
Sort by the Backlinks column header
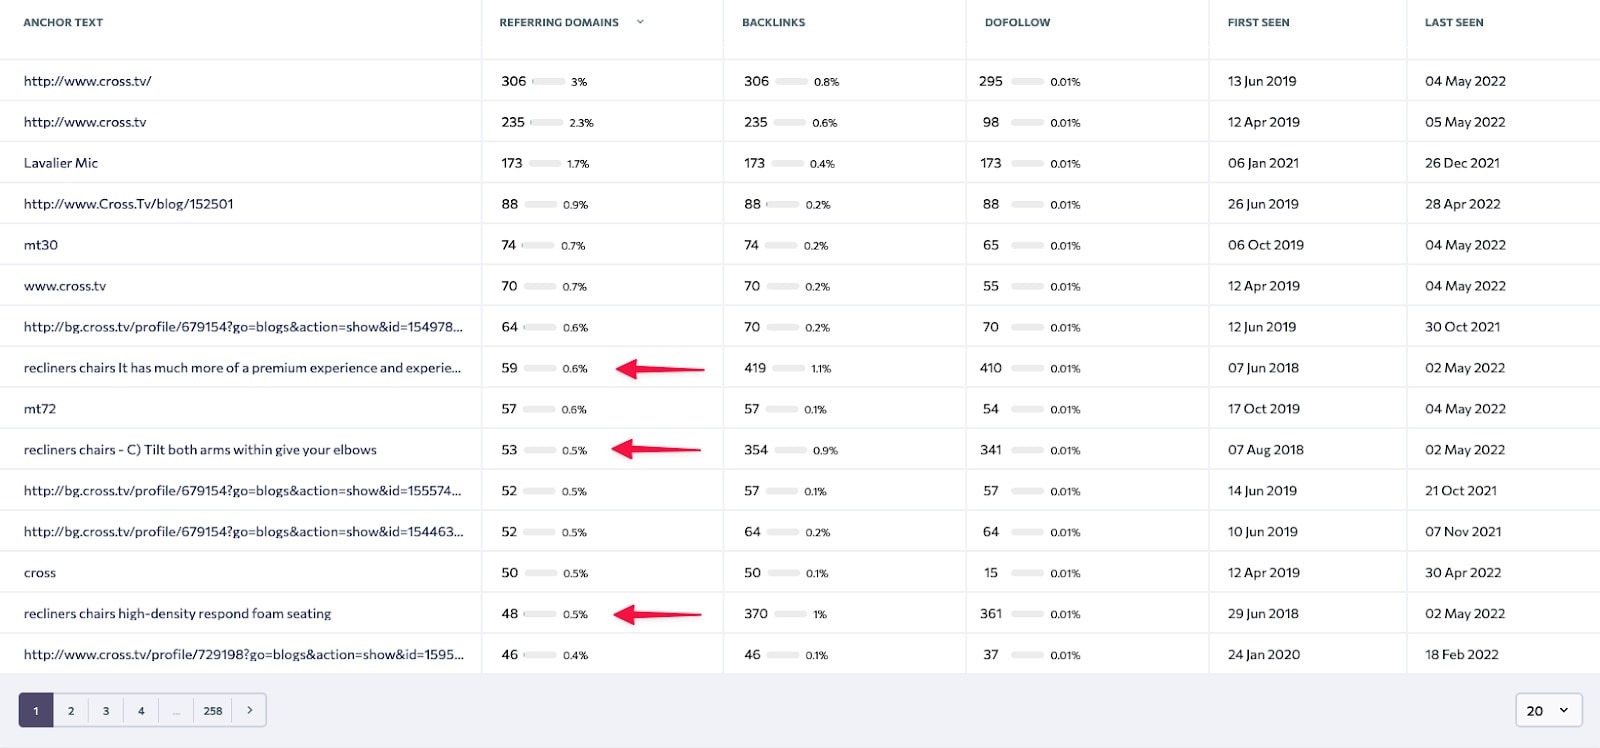coord(773,22)
